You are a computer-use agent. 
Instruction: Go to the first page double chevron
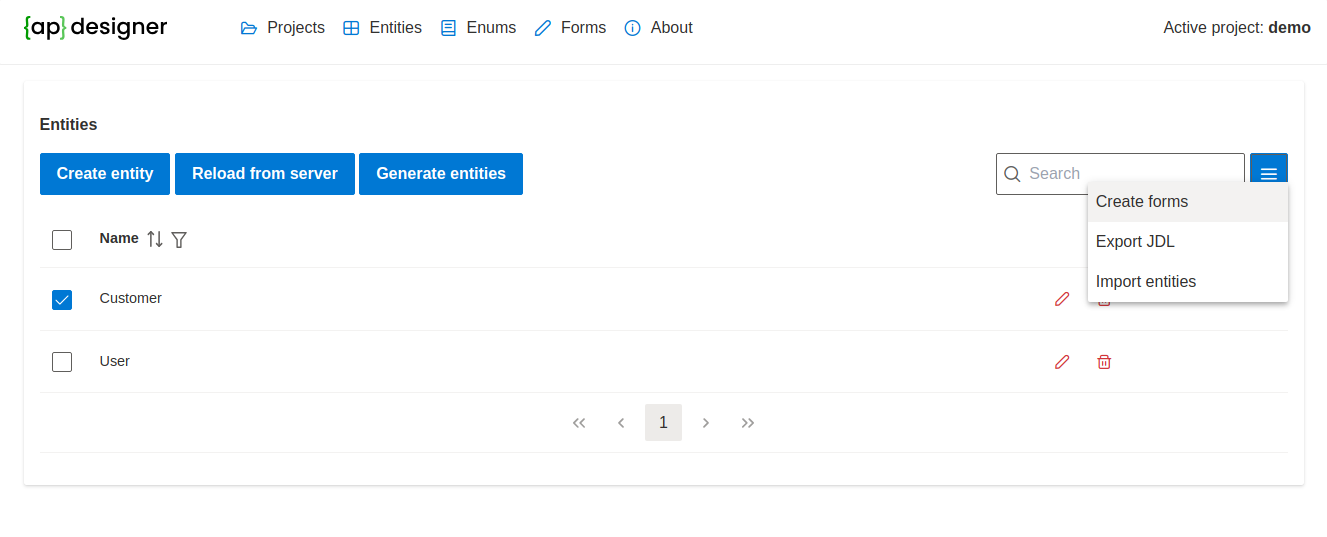click(579, 423)
